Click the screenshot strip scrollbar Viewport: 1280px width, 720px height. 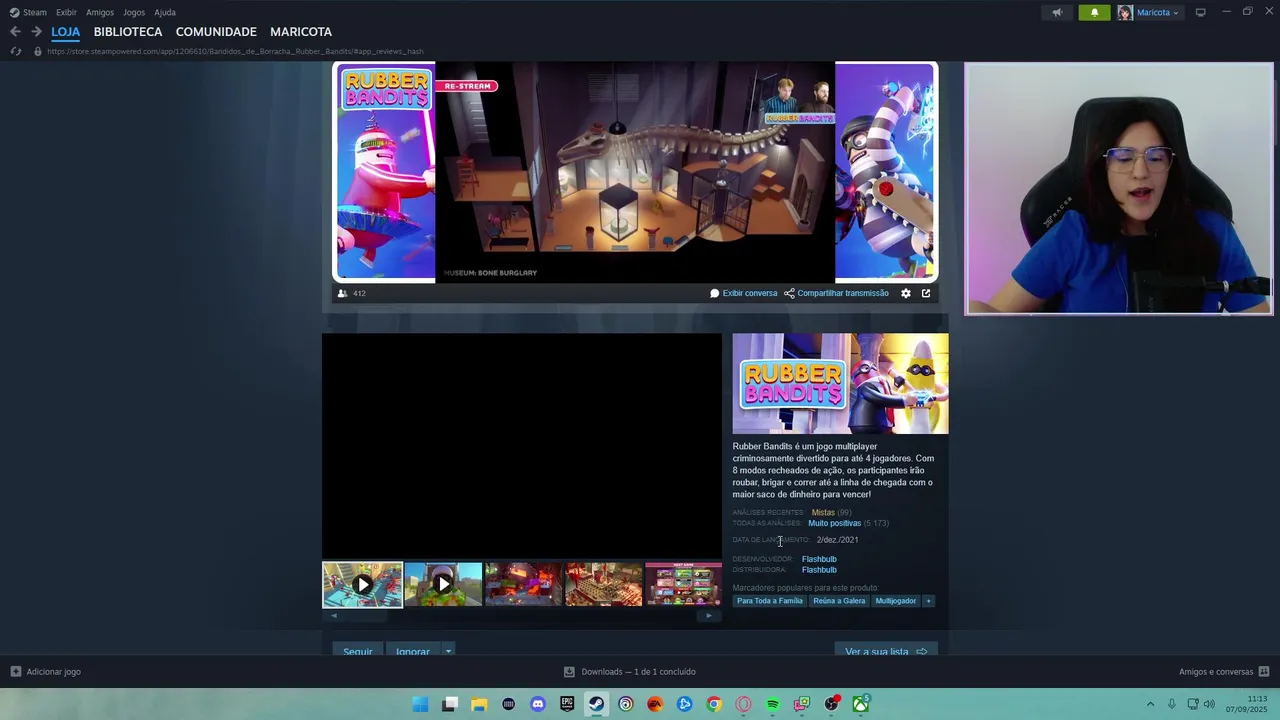coord(521,616)
